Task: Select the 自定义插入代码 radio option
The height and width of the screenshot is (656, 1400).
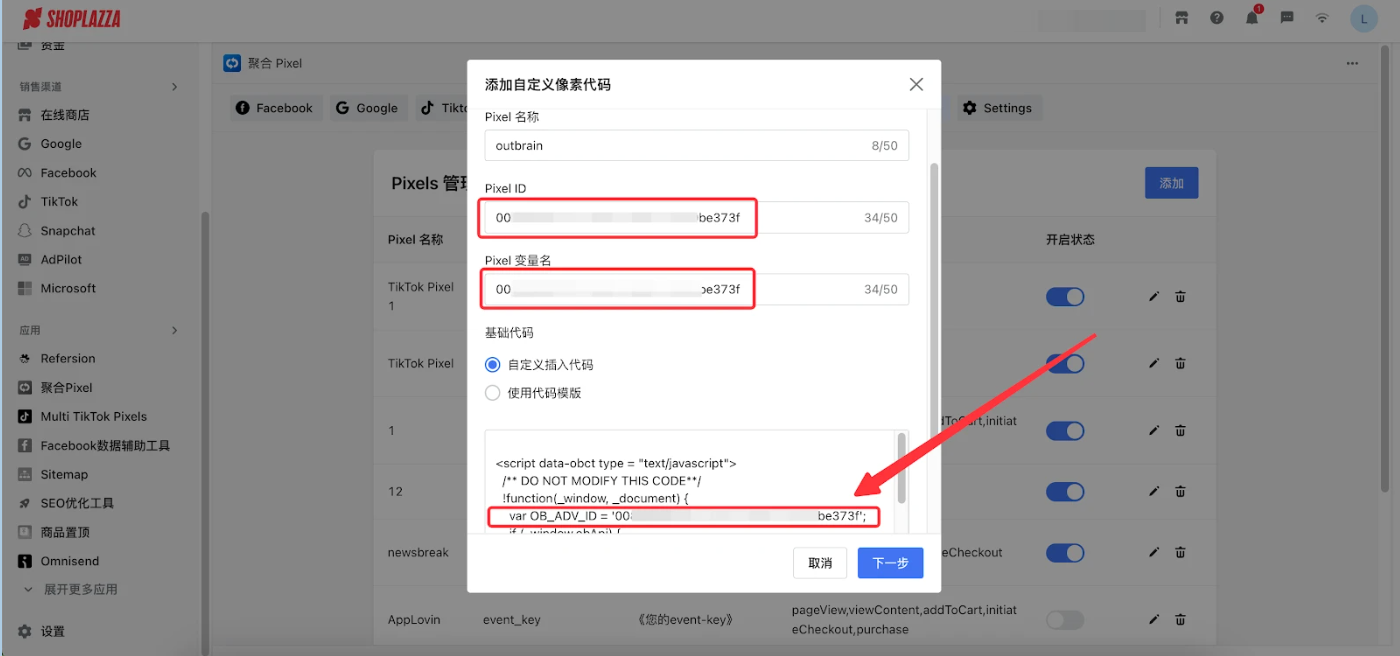Action: click(492, 365)
